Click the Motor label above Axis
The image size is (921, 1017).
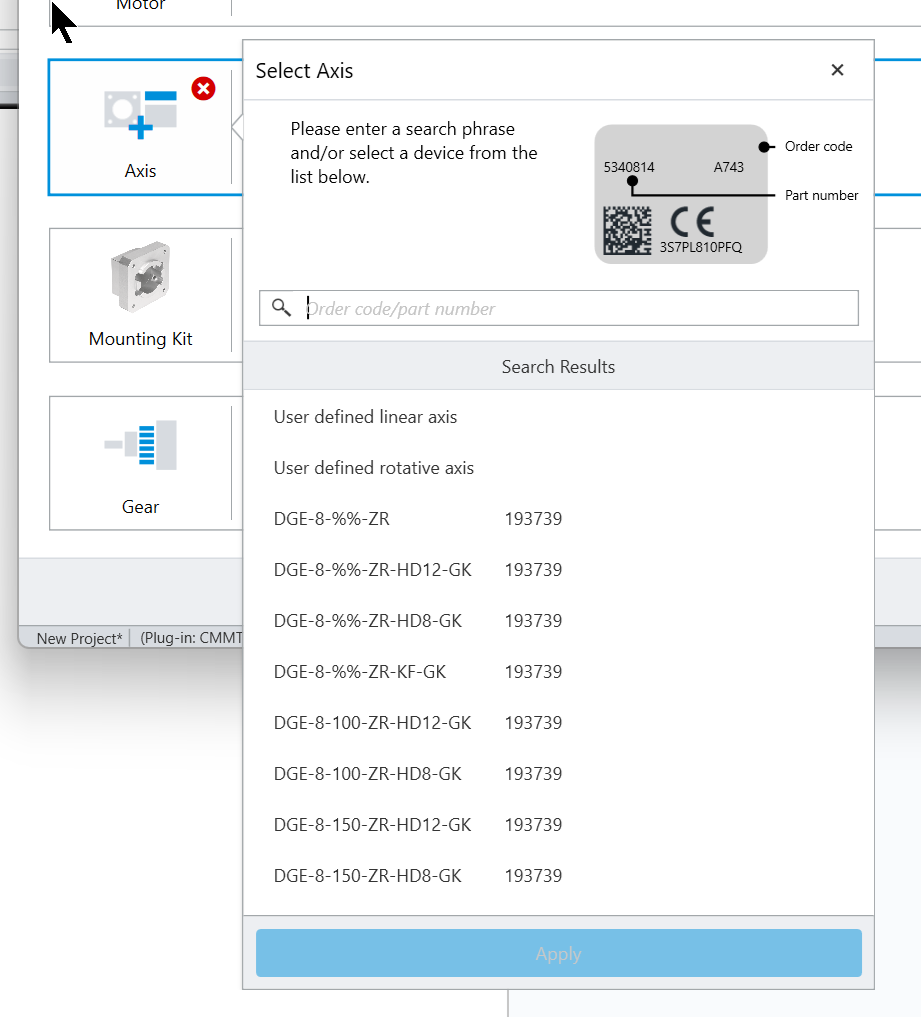coord(140,5)
